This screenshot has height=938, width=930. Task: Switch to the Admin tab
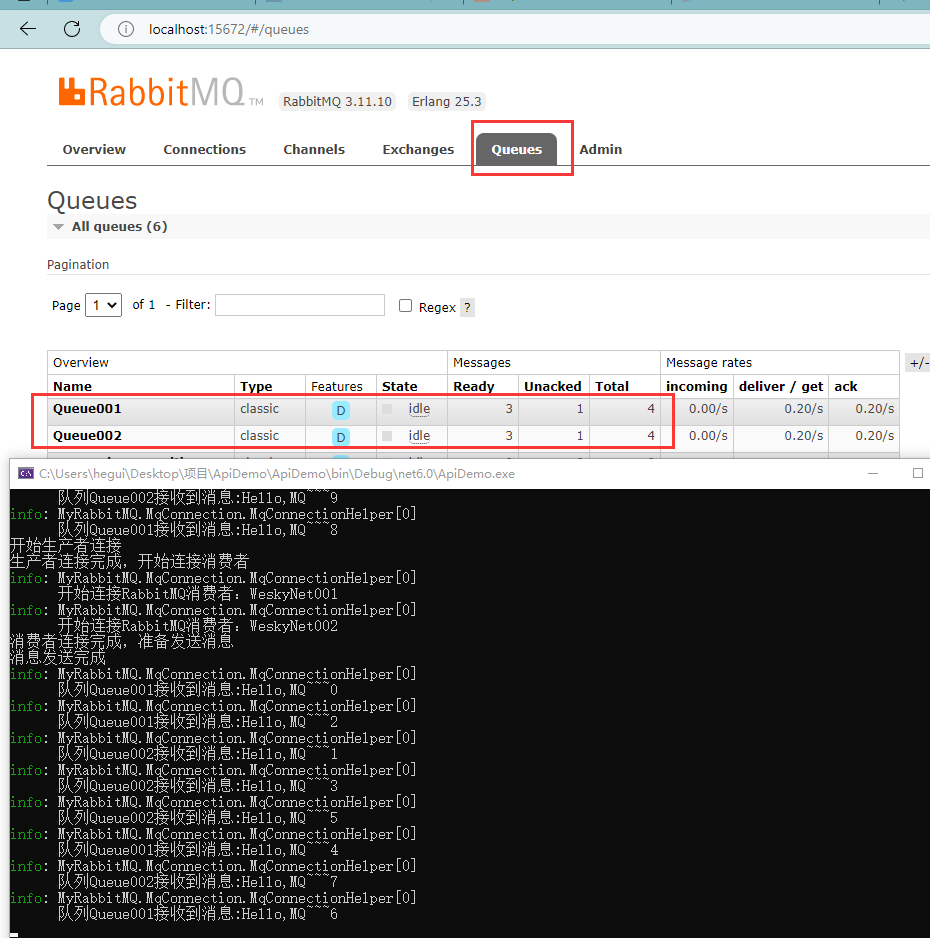(600, 150)
